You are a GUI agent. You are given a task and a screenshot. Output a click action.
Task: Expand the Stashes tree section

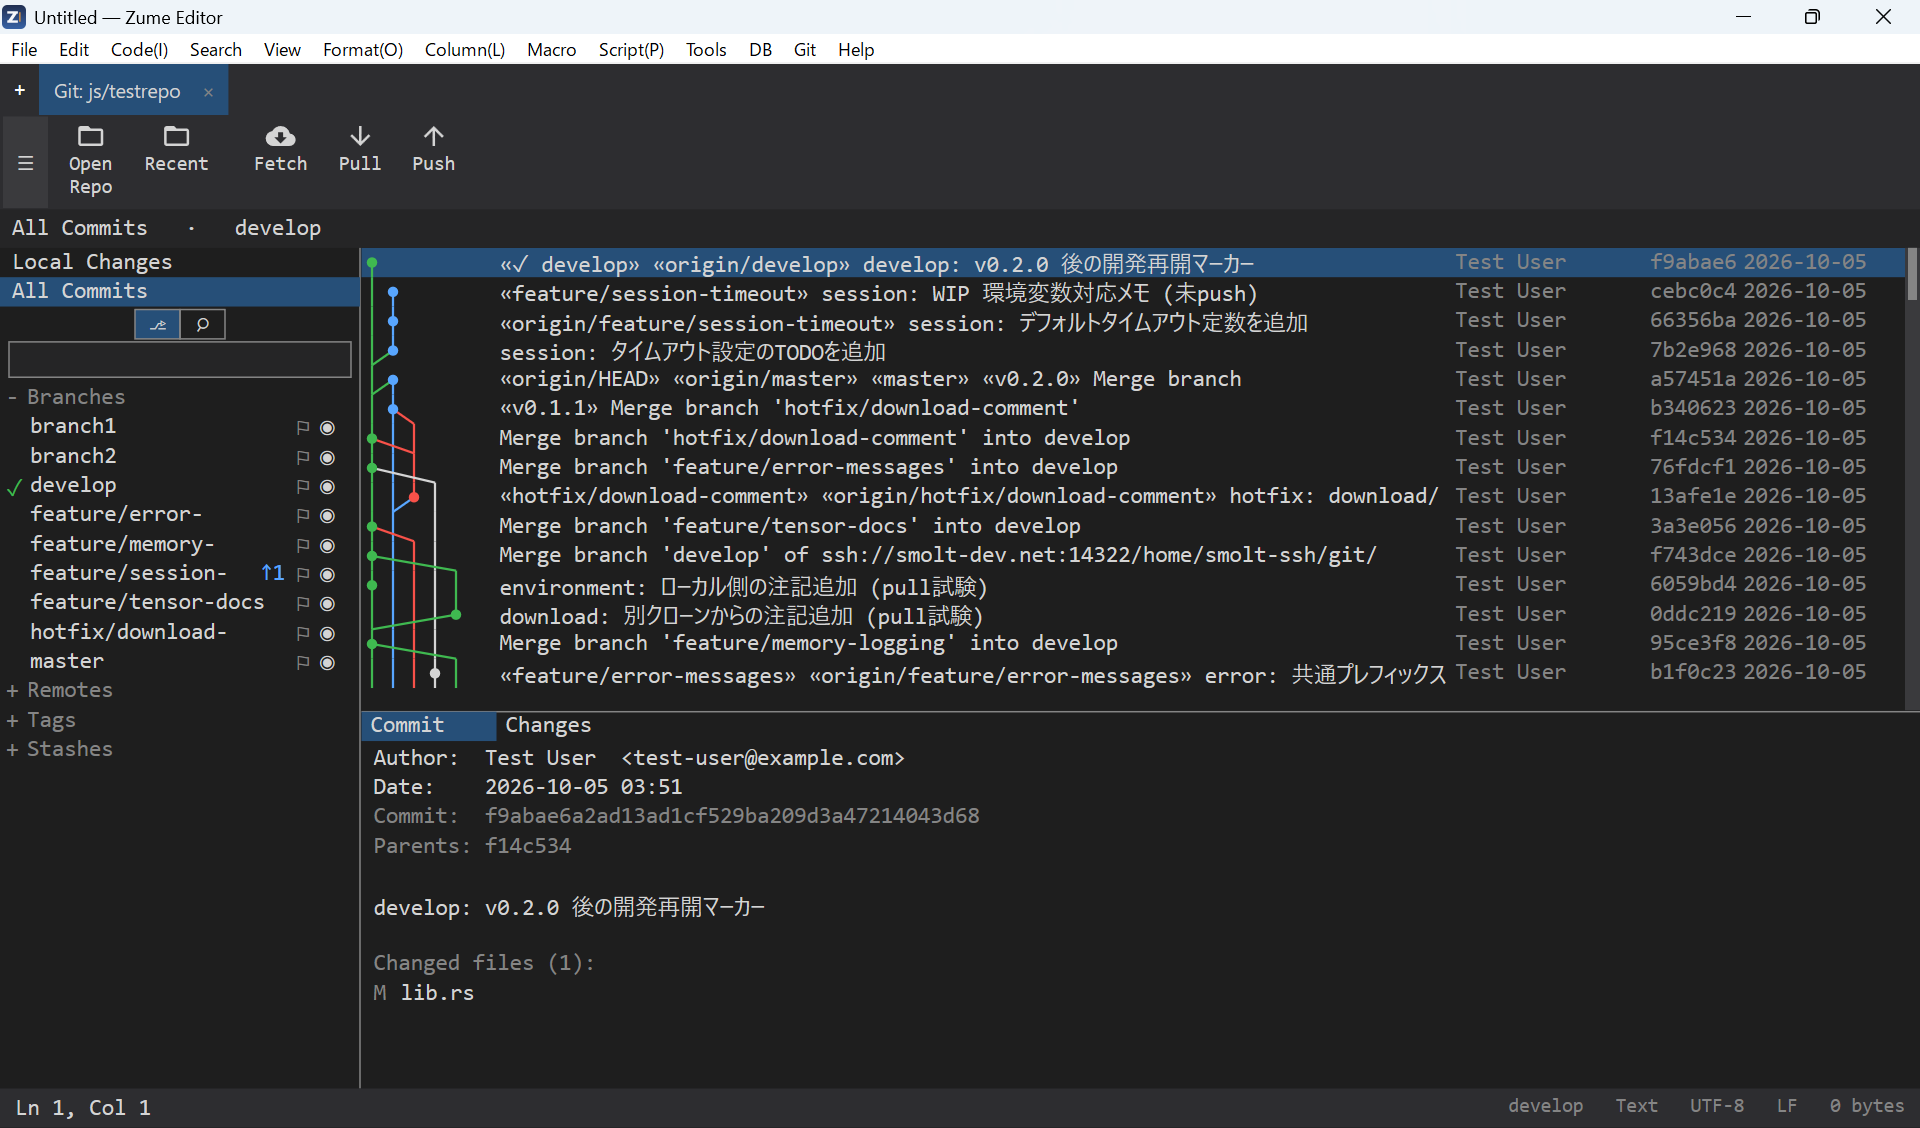pyautogui.click(x=13, y=749)
